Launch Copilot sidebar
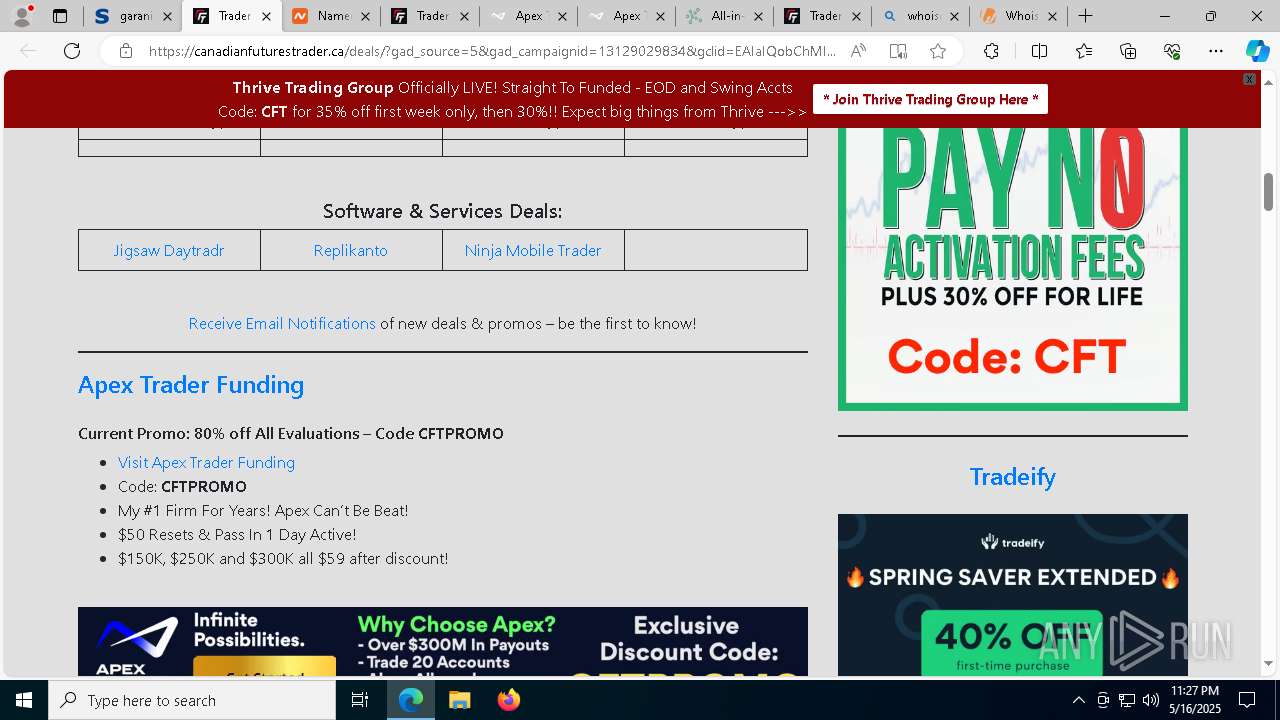 [x=1257, y=51]
